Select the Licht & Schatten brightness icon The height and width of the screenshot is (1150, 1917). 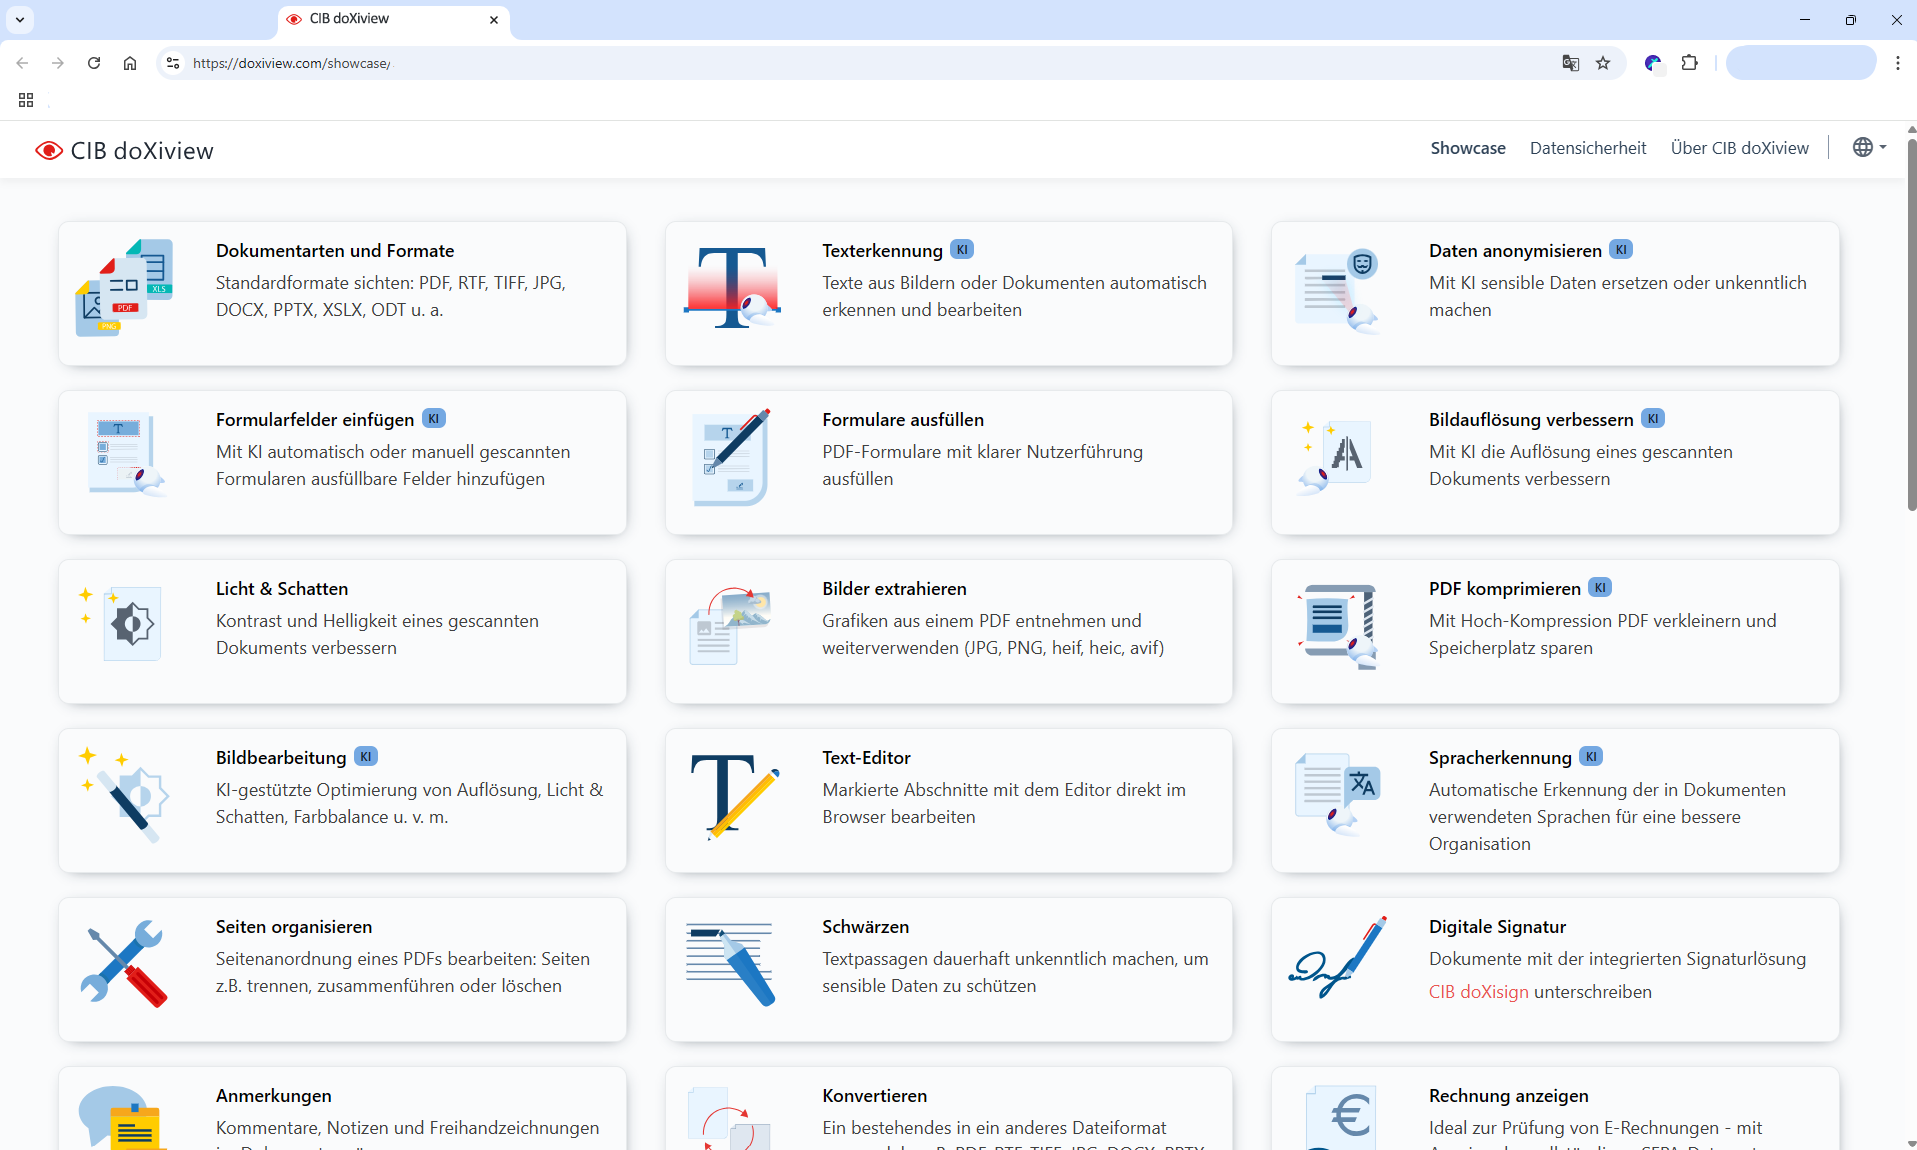coord(125,624)
